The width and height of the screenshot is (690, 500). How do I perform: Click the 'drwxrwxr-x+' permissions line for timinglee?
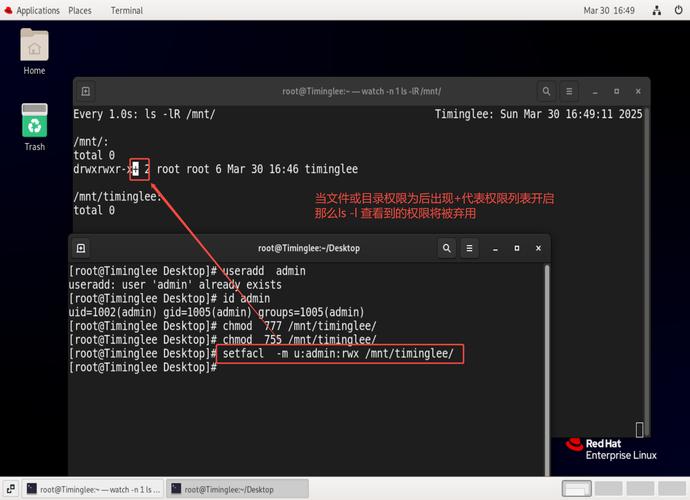tap(216, 169)
